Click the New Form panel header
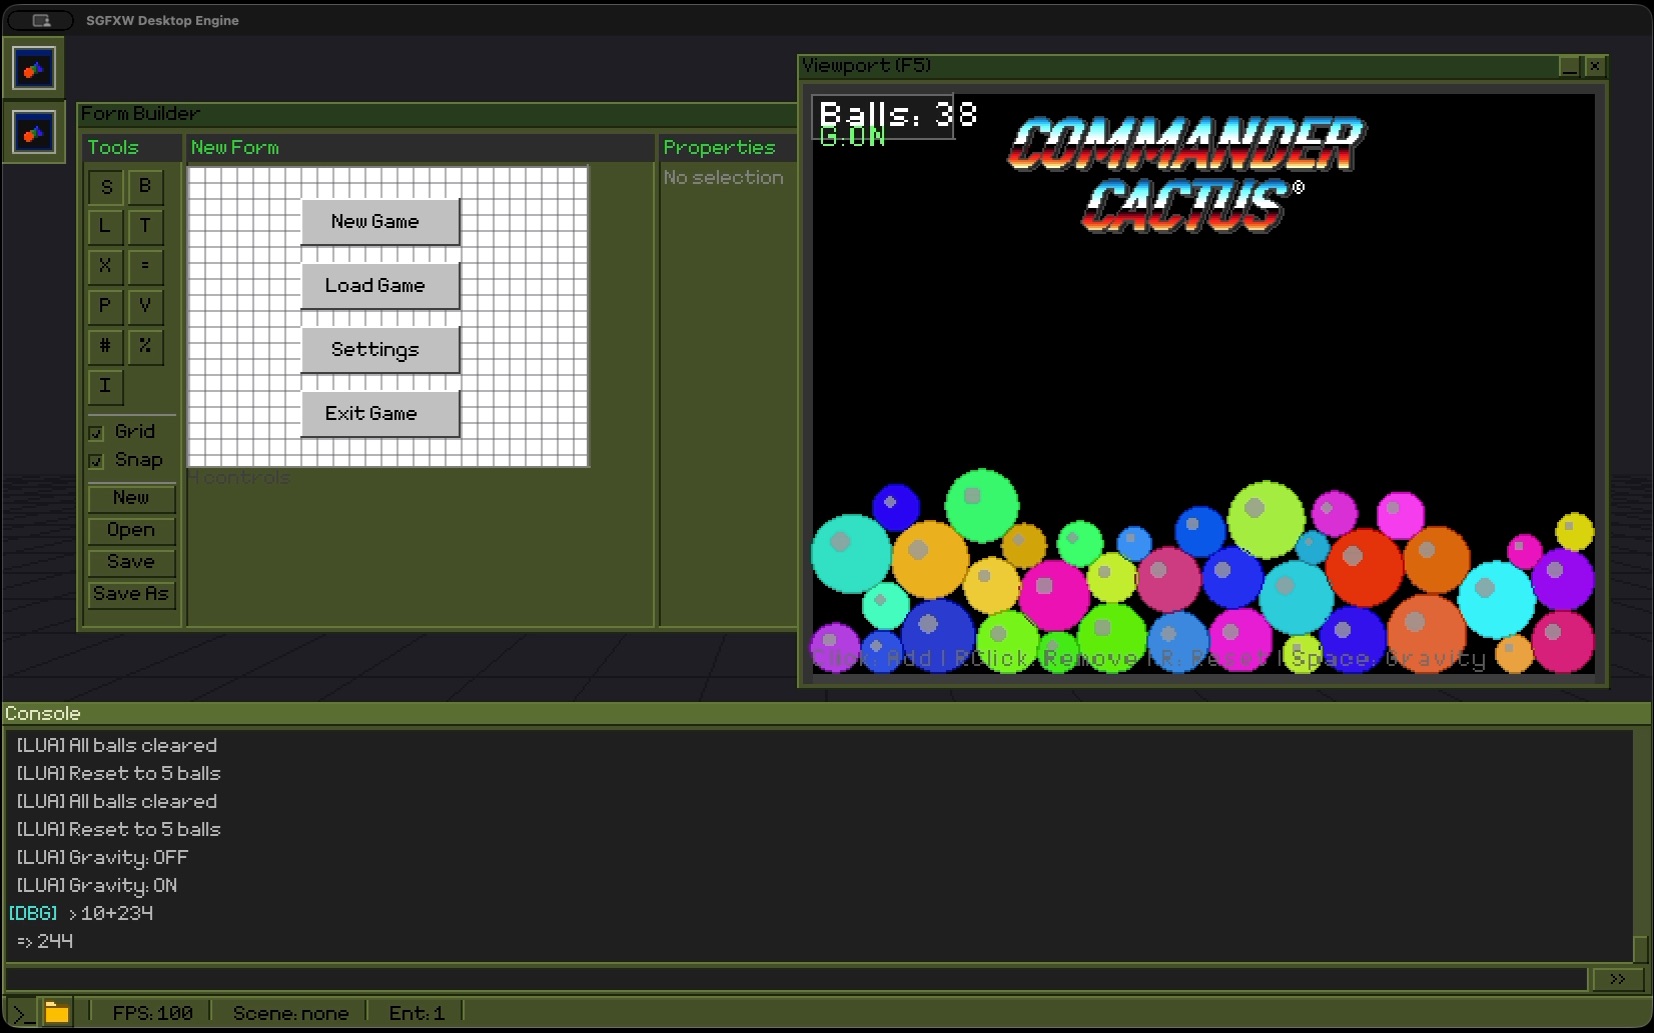 click(x=420, y=148)
